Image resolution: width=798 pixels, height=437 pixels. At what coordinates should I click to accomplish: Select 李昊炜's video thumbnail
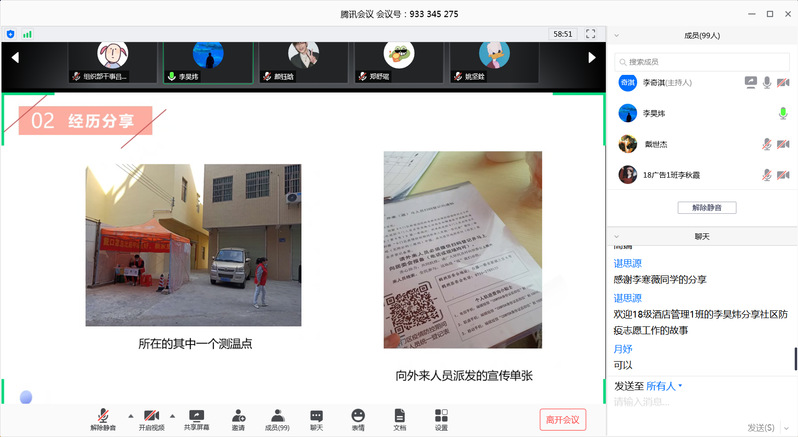[x=208, y=62]
